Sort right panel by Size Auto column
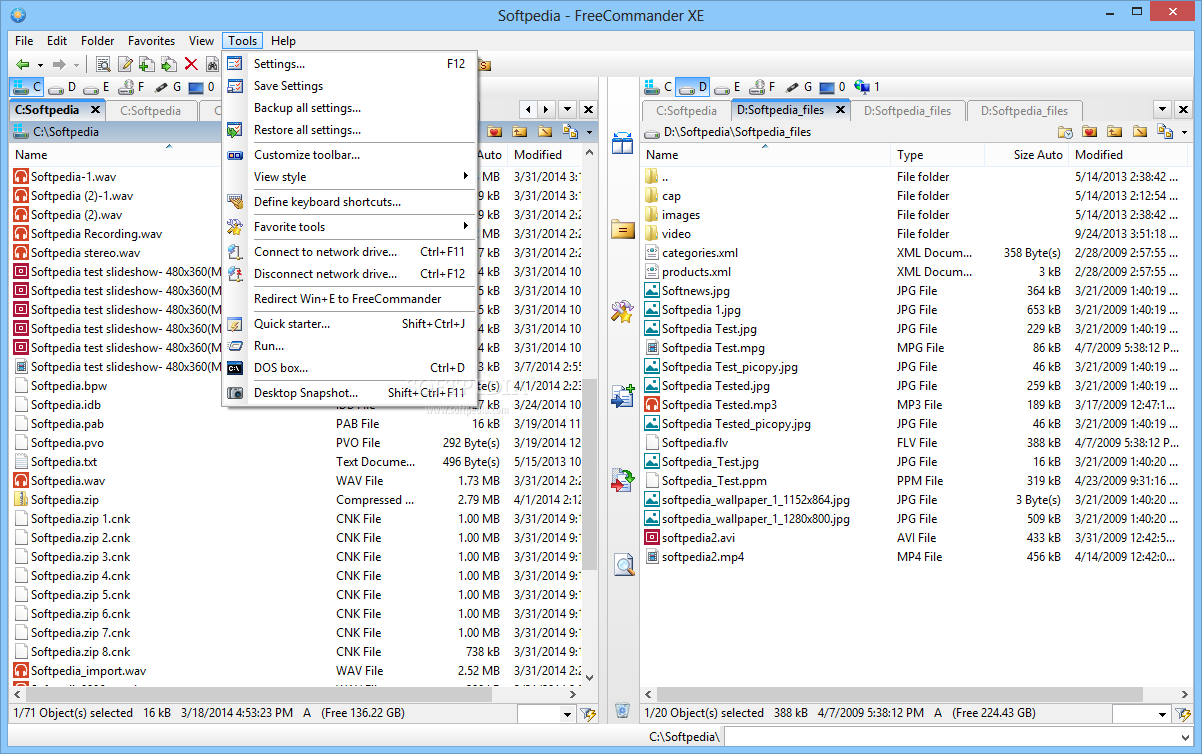 coord(1027,155)
